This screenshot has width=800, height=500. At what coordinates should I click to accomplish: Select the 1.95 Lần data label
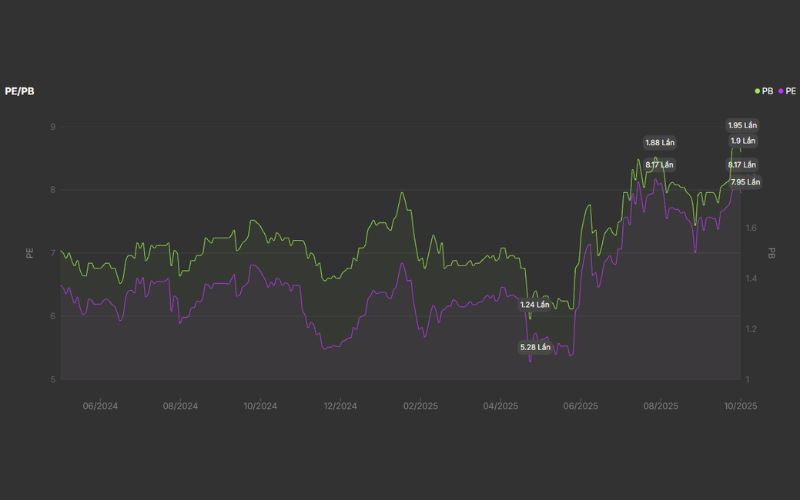[742, 125]
